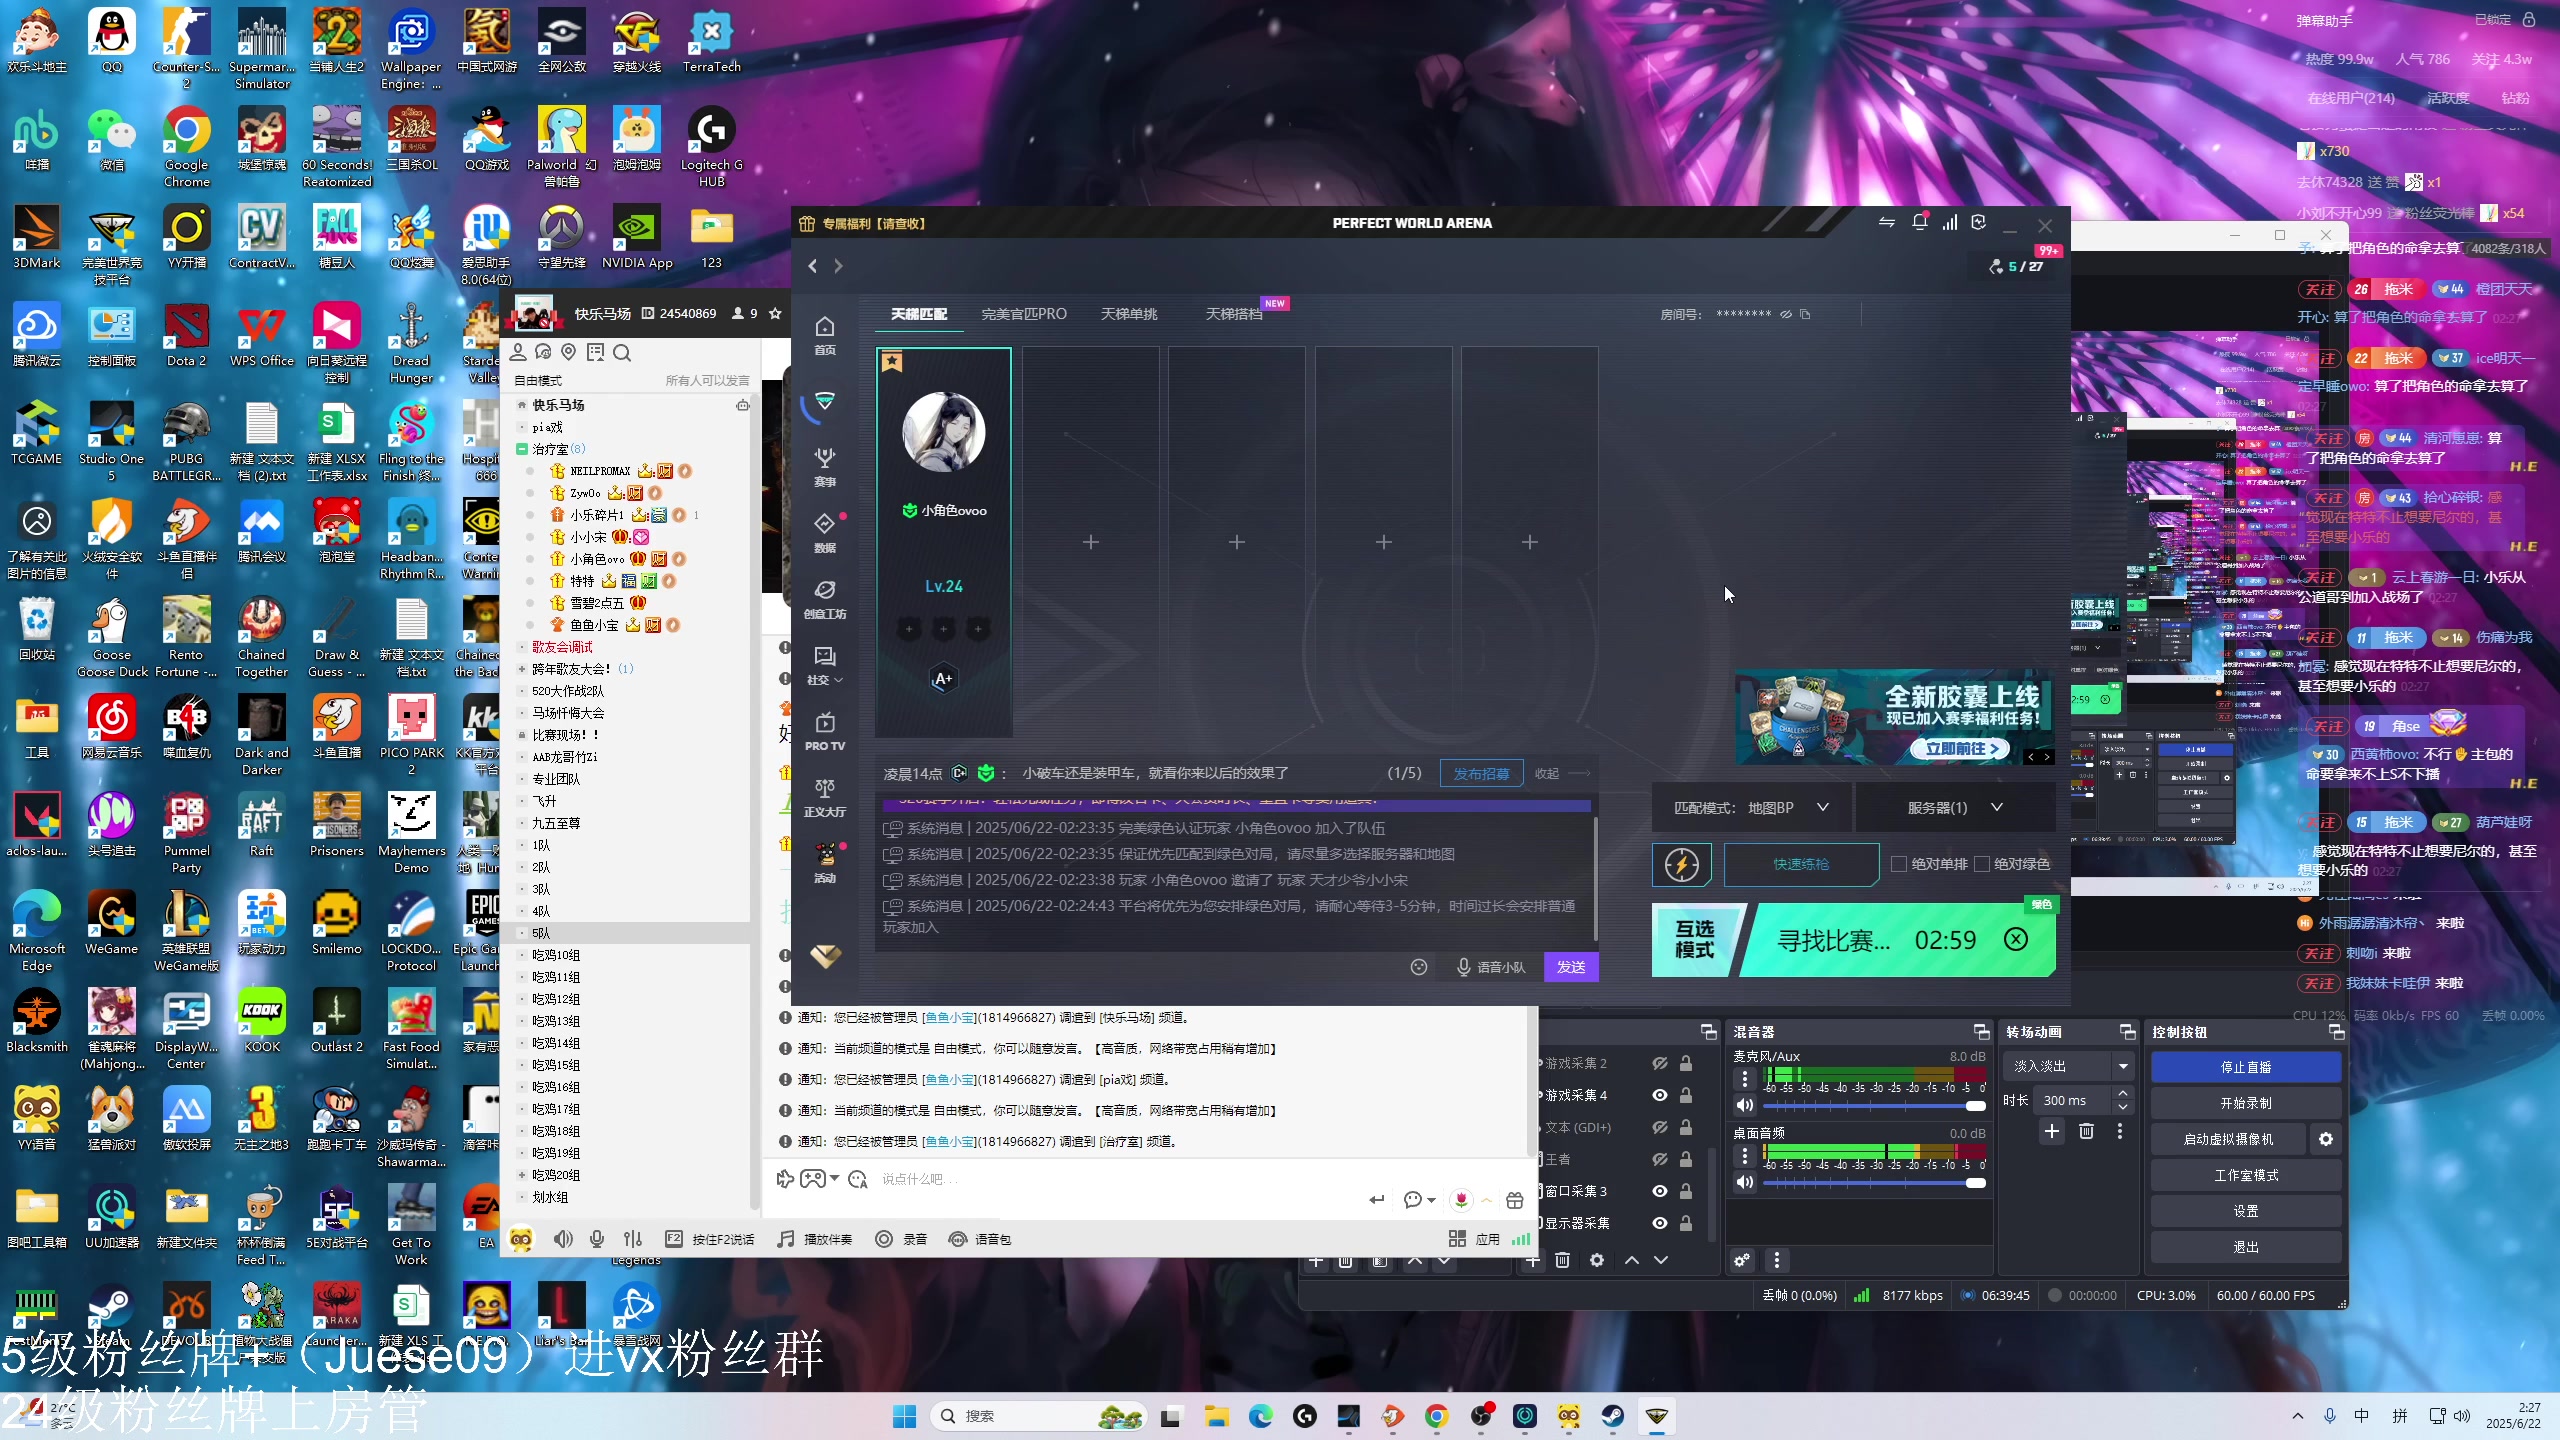
Task: Open 首页 home in Perfect World Arena sidebar
Action: click(825, 335)
